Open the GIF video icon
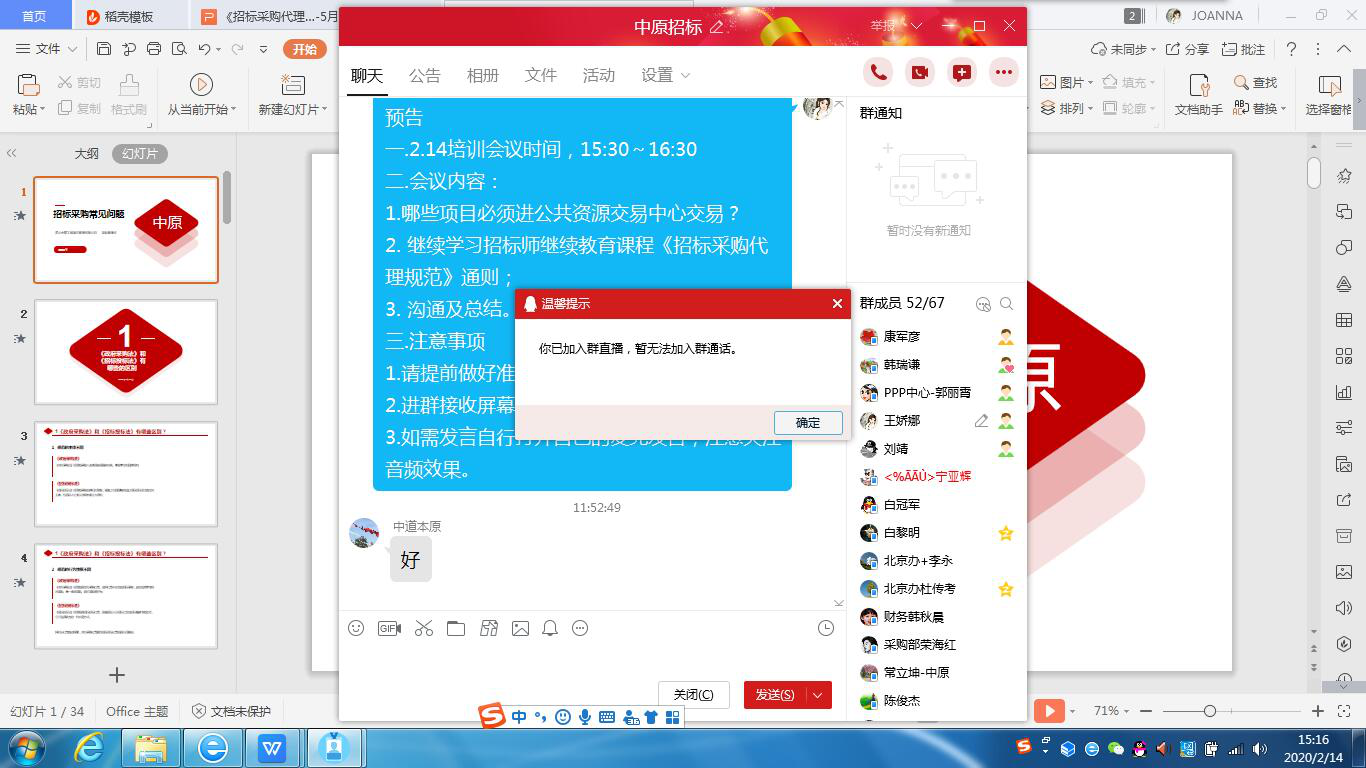Screen dimensions: 1366x768 pyautogui.click(x=389, y=628)
